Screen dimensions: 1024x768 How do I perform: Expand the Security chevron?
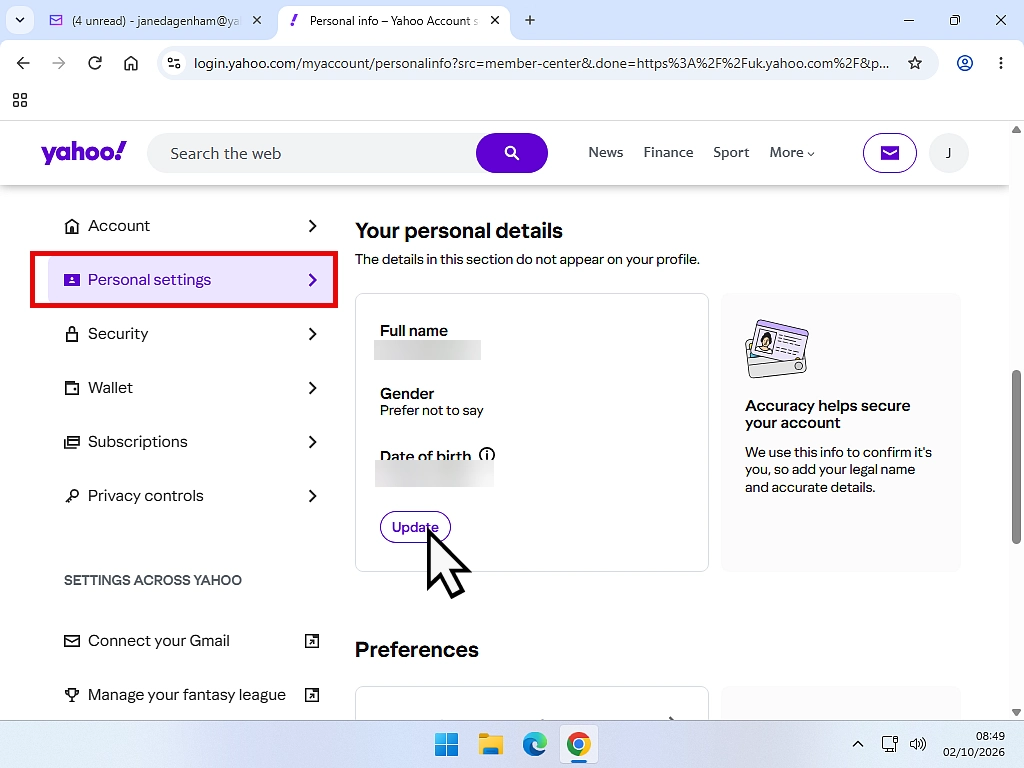(x=312, y=334)
